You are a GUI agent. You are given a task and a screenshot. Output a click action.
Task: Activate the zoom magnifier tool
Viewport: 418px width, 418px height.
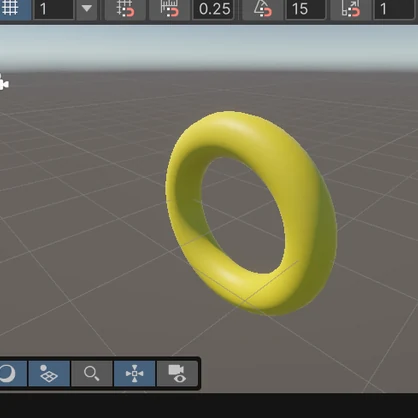pyautogui.click(x=92, y=373)
